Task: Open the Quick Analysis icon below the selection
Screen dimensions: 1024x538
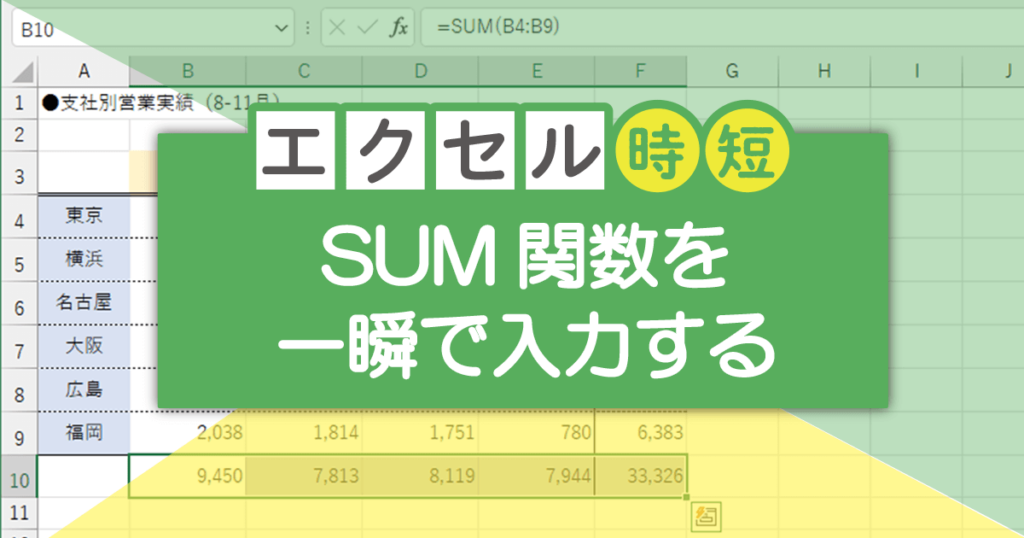Action: 705,516
